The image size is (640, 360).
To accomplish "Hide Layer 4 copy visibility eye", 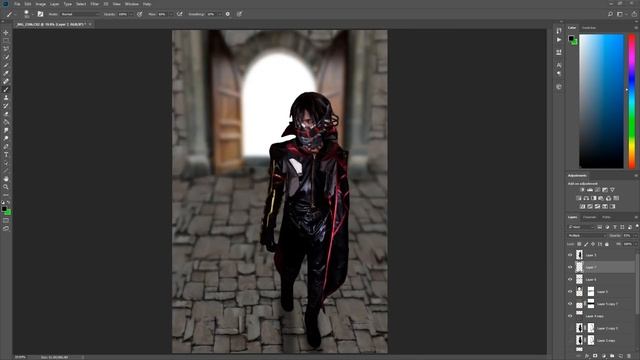I will 570,316.
